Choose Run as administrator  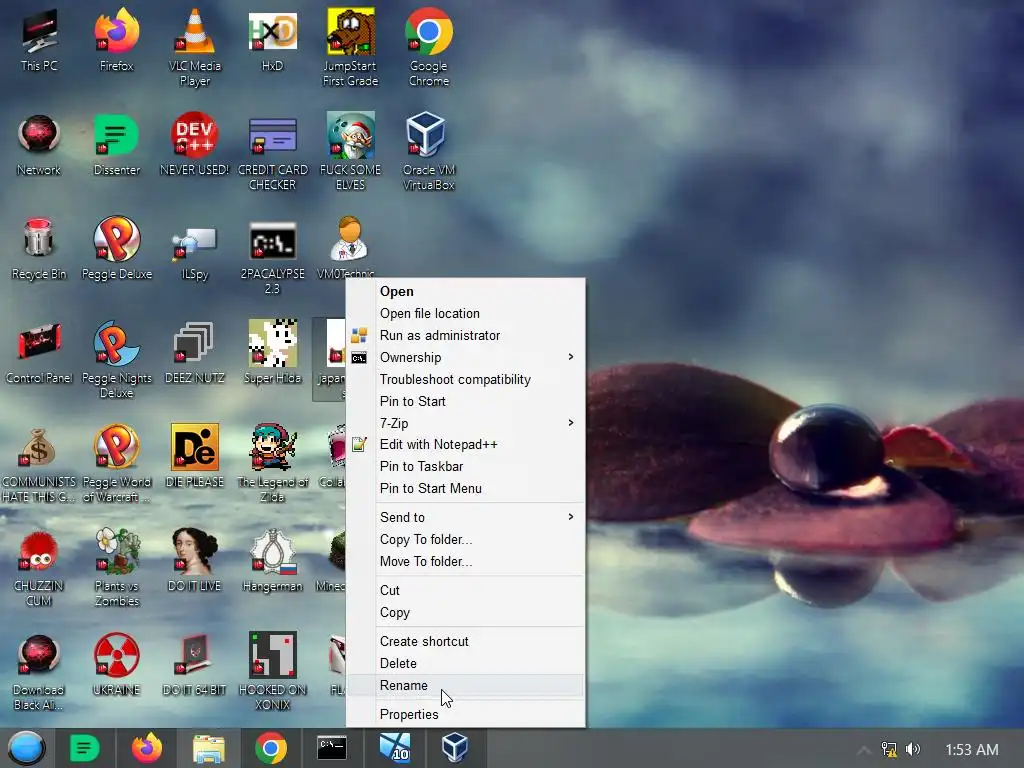pyautogui.click(x=465, y=336)
